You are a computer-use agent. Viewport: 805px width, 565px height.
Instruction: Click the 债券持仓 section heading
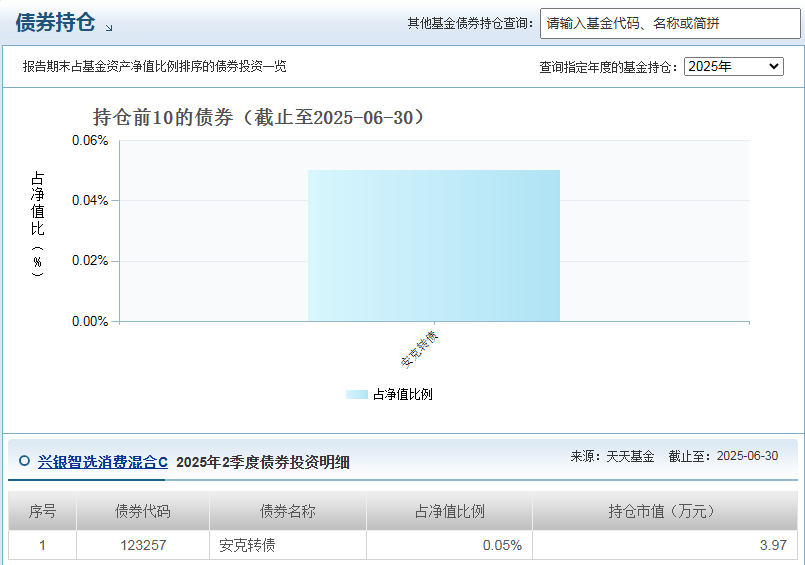(55, 22)
